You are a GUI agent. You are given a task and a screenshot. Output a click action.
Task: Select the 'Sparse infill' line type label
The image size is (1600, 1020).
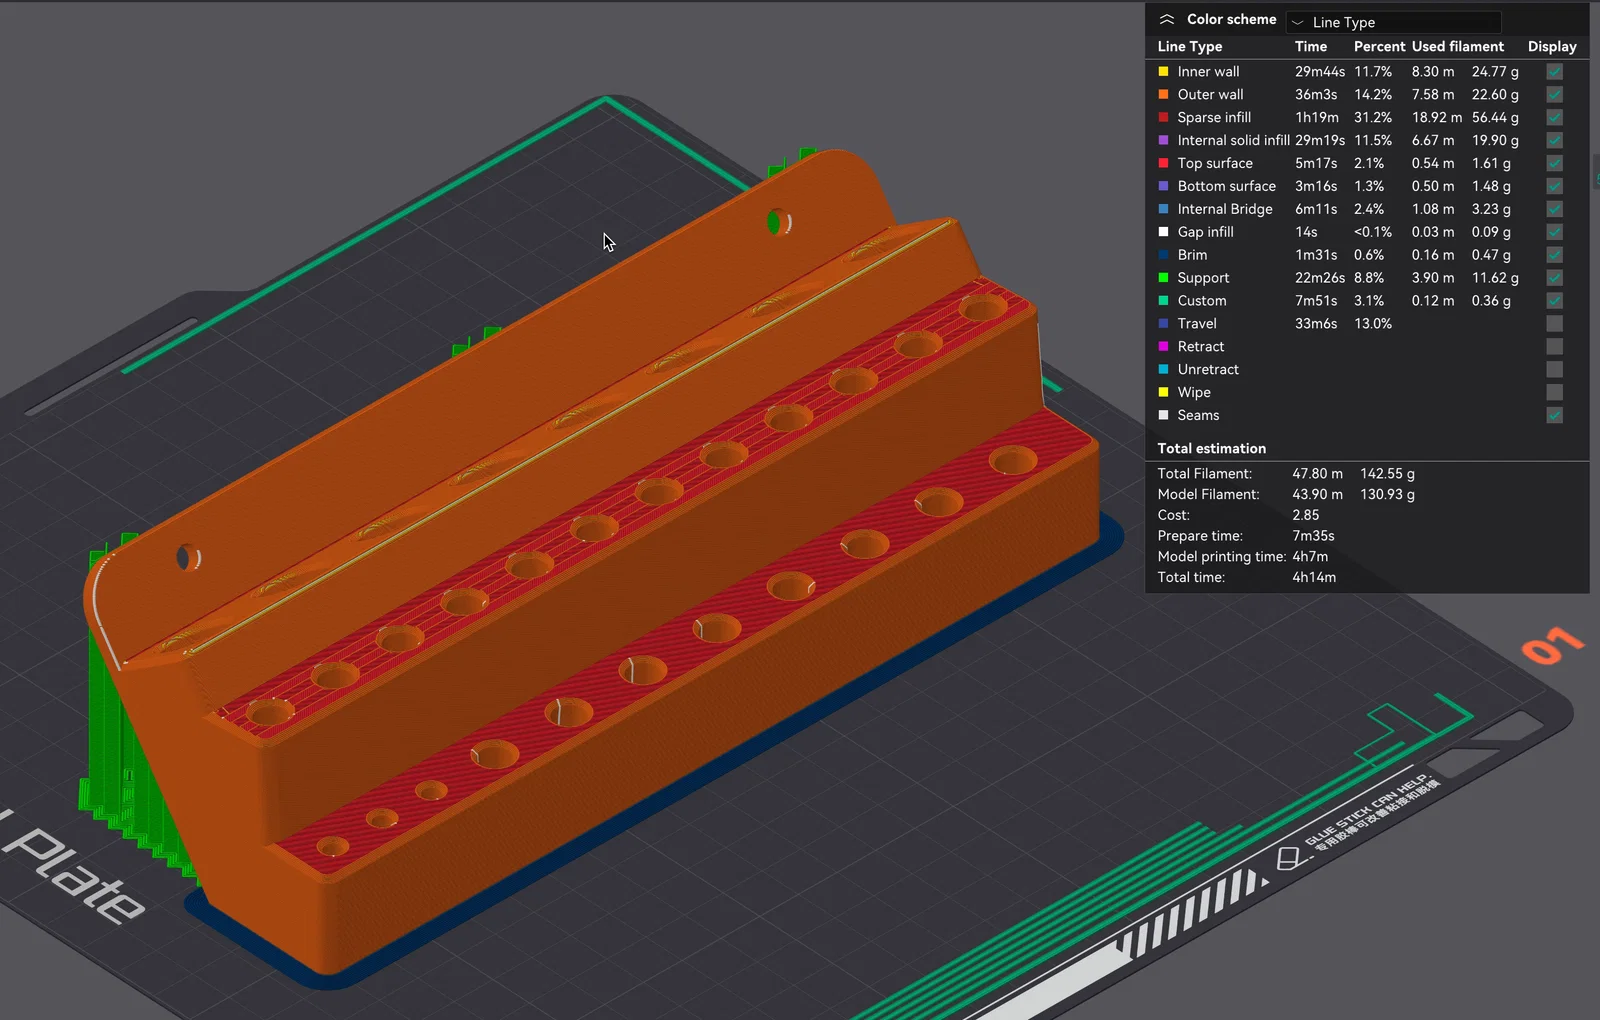pos(1214,118)
